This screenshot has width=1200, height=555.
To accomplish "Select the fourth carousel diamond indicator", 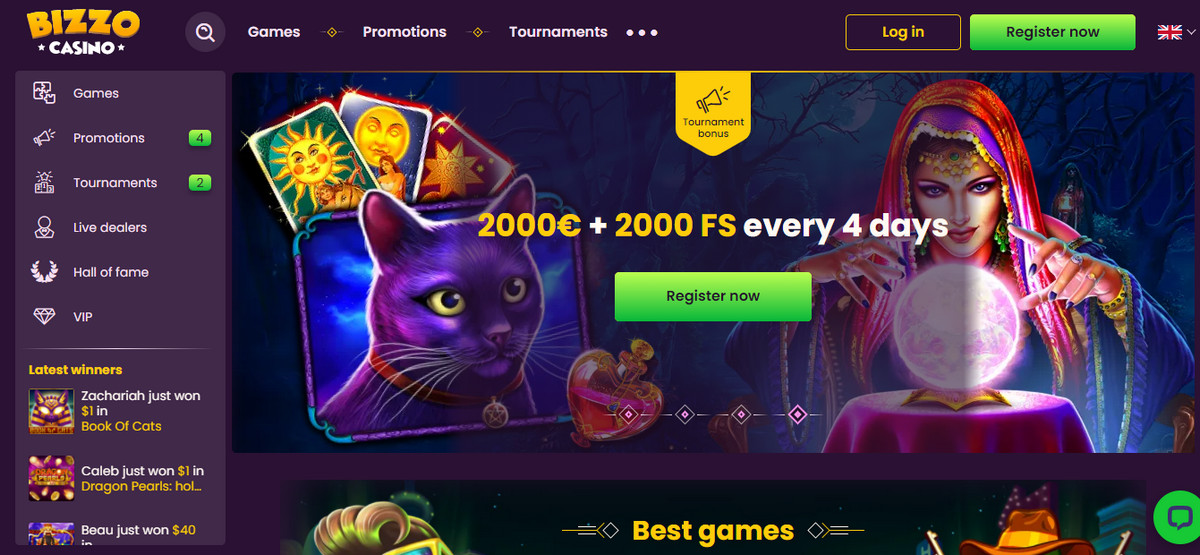I will pos(797,413).
